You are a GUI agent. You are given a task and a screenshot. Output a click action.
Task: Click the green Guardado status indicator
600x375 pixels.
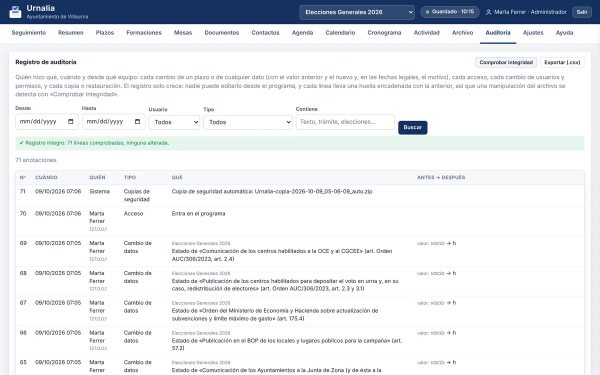450,12
